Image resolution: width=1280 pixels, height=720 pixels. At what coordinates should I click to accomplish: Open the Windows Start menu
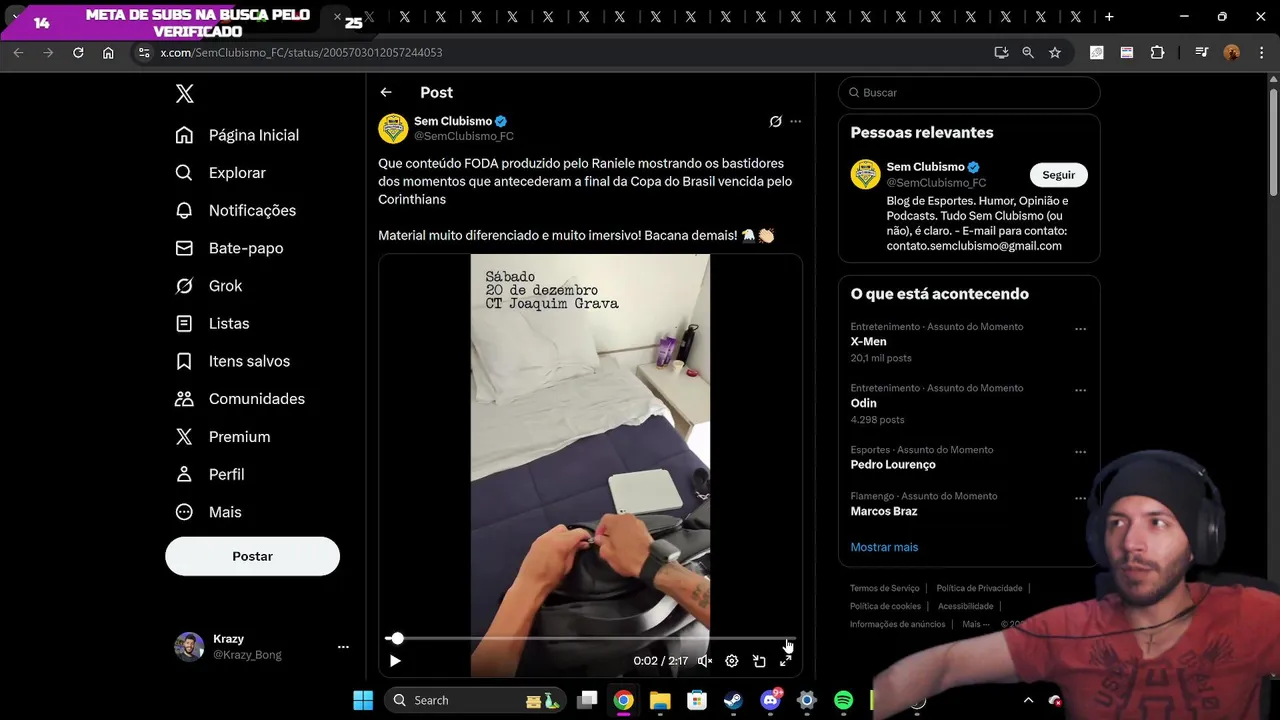pos(363,700)
